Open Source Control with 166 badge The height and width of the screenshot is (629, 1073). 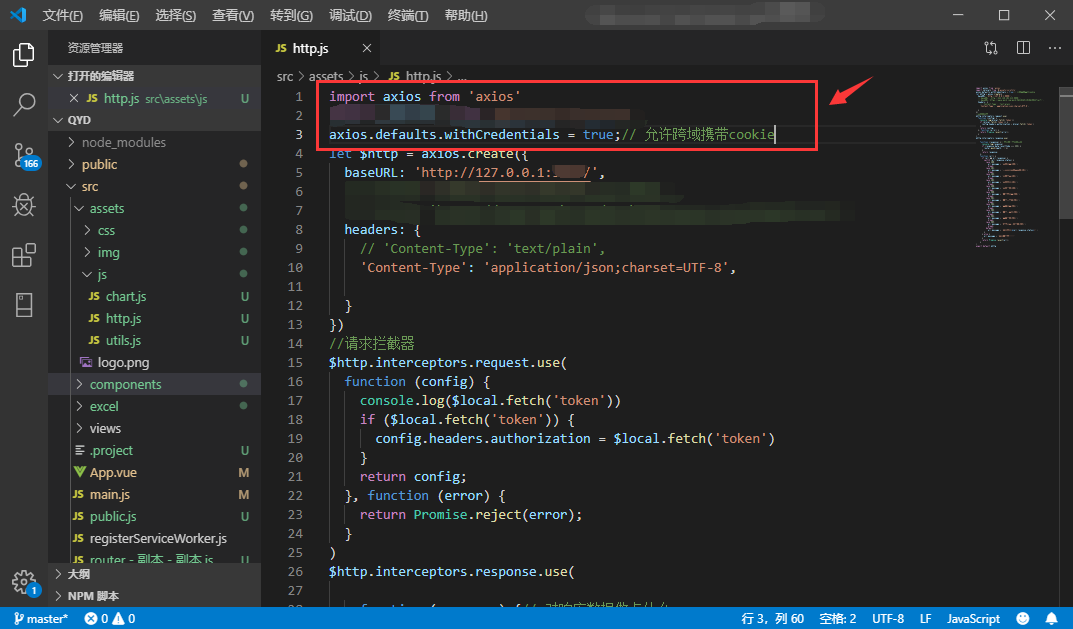click(26, 156)
